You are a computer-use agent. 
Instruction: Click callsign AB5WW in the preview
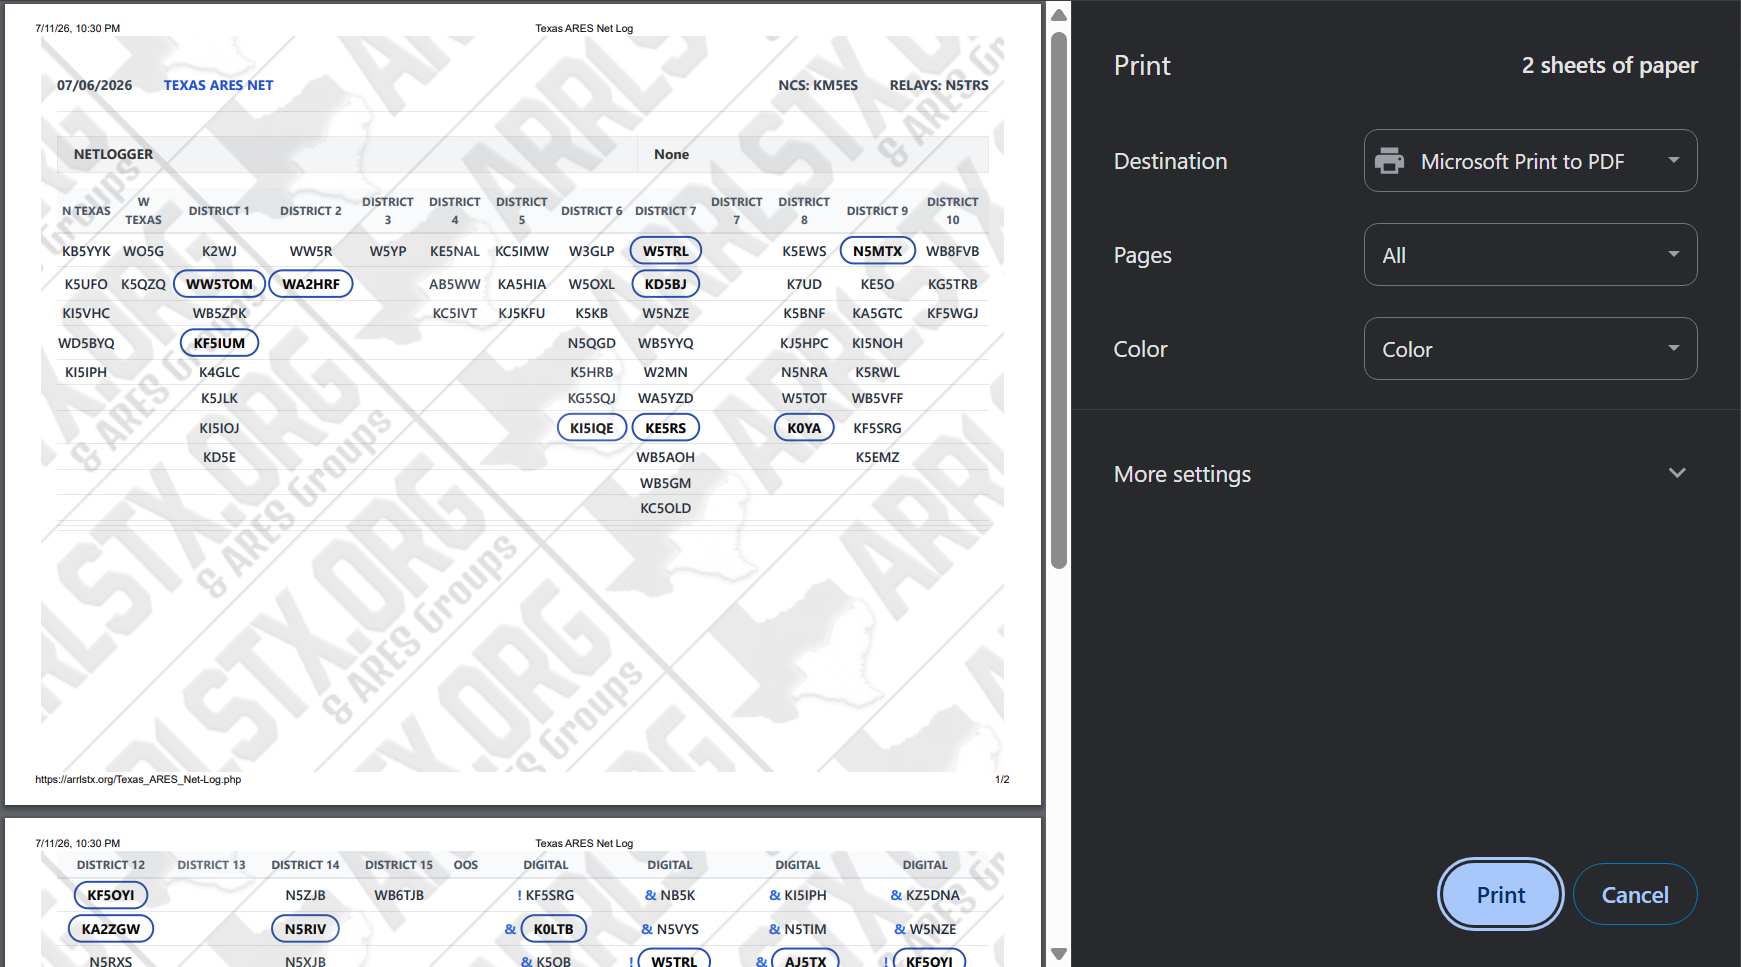[x=455, y=284]
